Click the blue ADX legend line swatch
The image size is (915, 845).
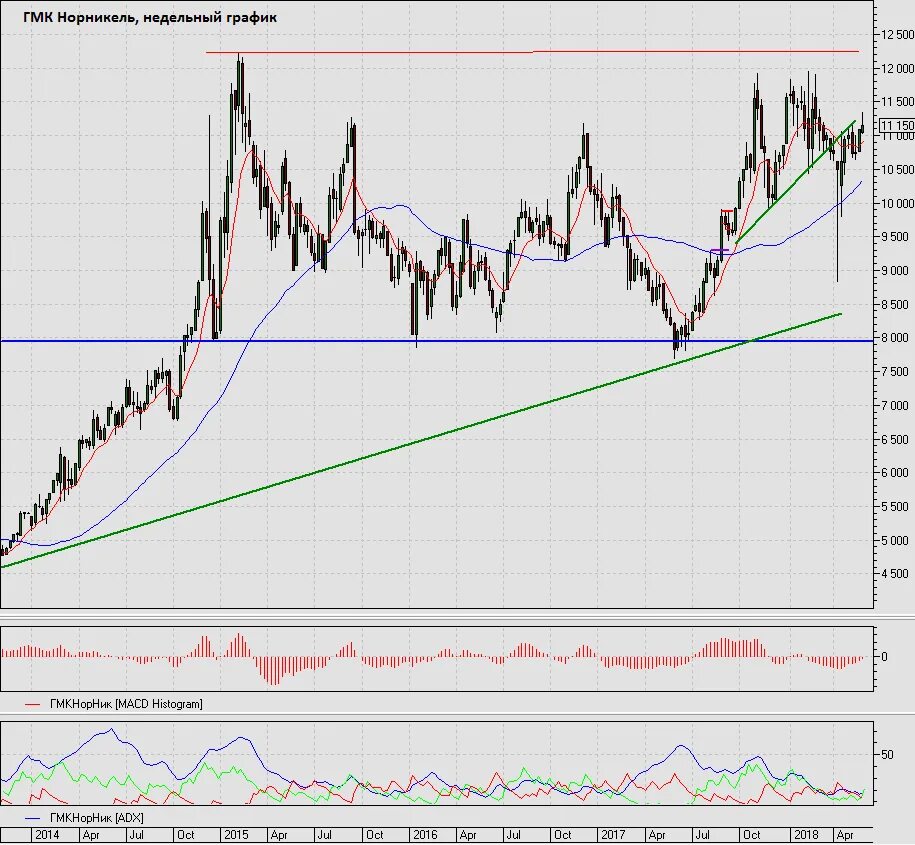click(x=33, y=818)
